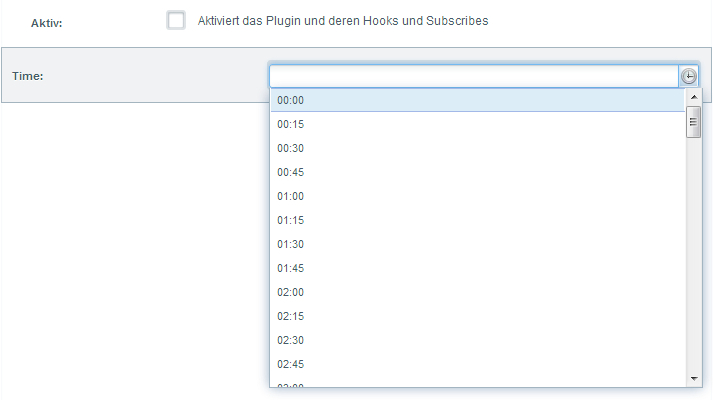Enable the Aktiv plugin checkbox
The width and height of the screenshot is (713, 400).
176,20
